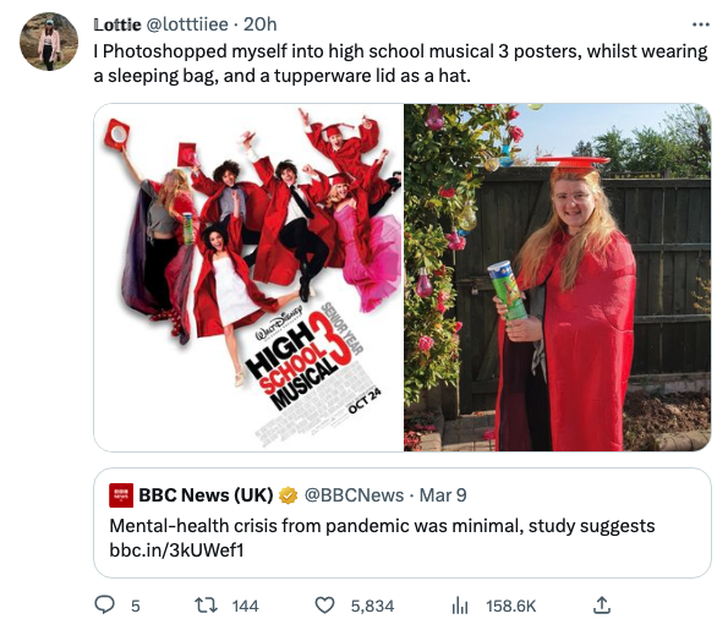
Task: Click the gold verified badge
Action: 288,495
